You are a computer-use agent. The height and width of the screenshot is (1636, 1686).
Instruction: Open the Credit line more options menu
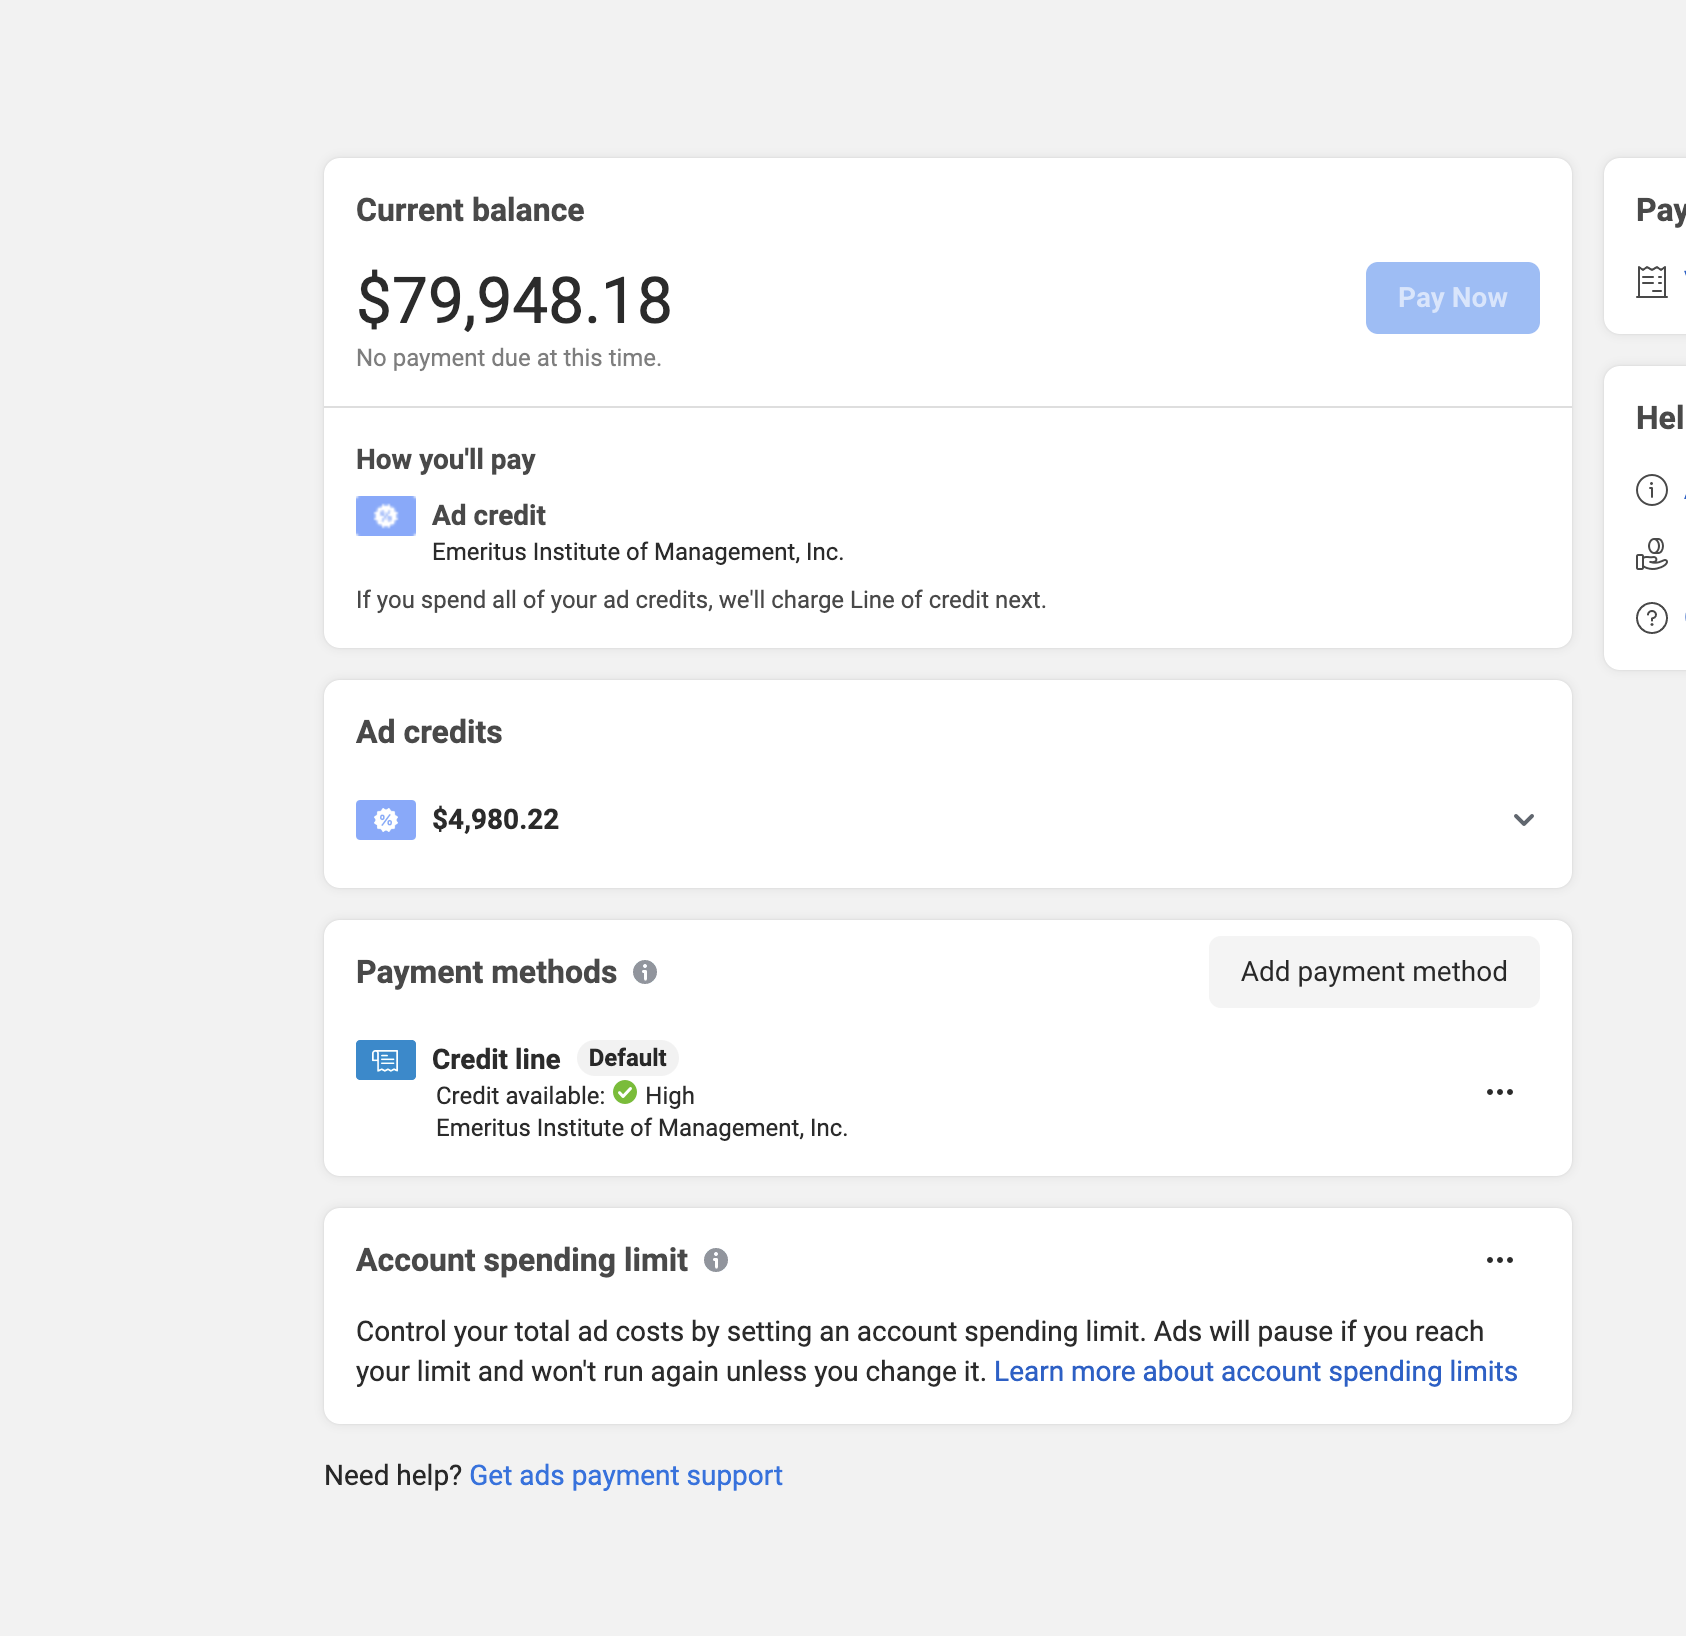(x=1499, y=1092)
